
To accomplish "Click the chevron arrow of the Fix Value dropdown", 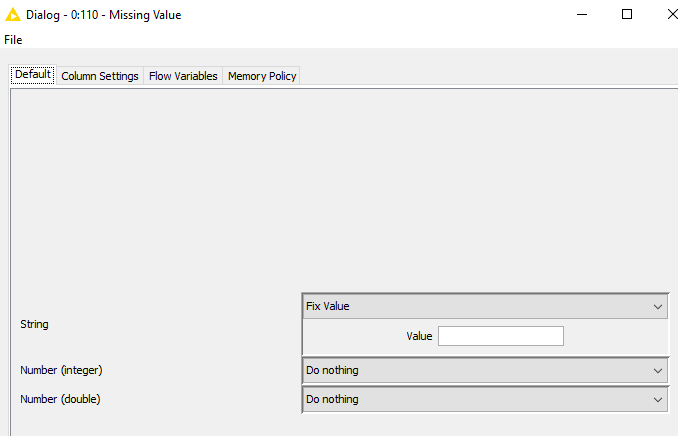I will (658, 307).
